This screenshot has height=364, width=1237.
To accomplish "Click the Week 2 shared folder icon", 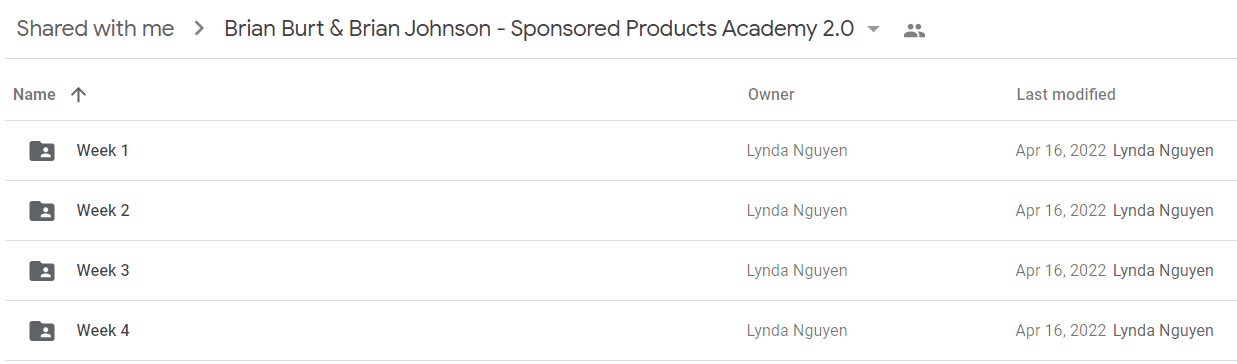I will pyautogui.click(x=42, y=211).
